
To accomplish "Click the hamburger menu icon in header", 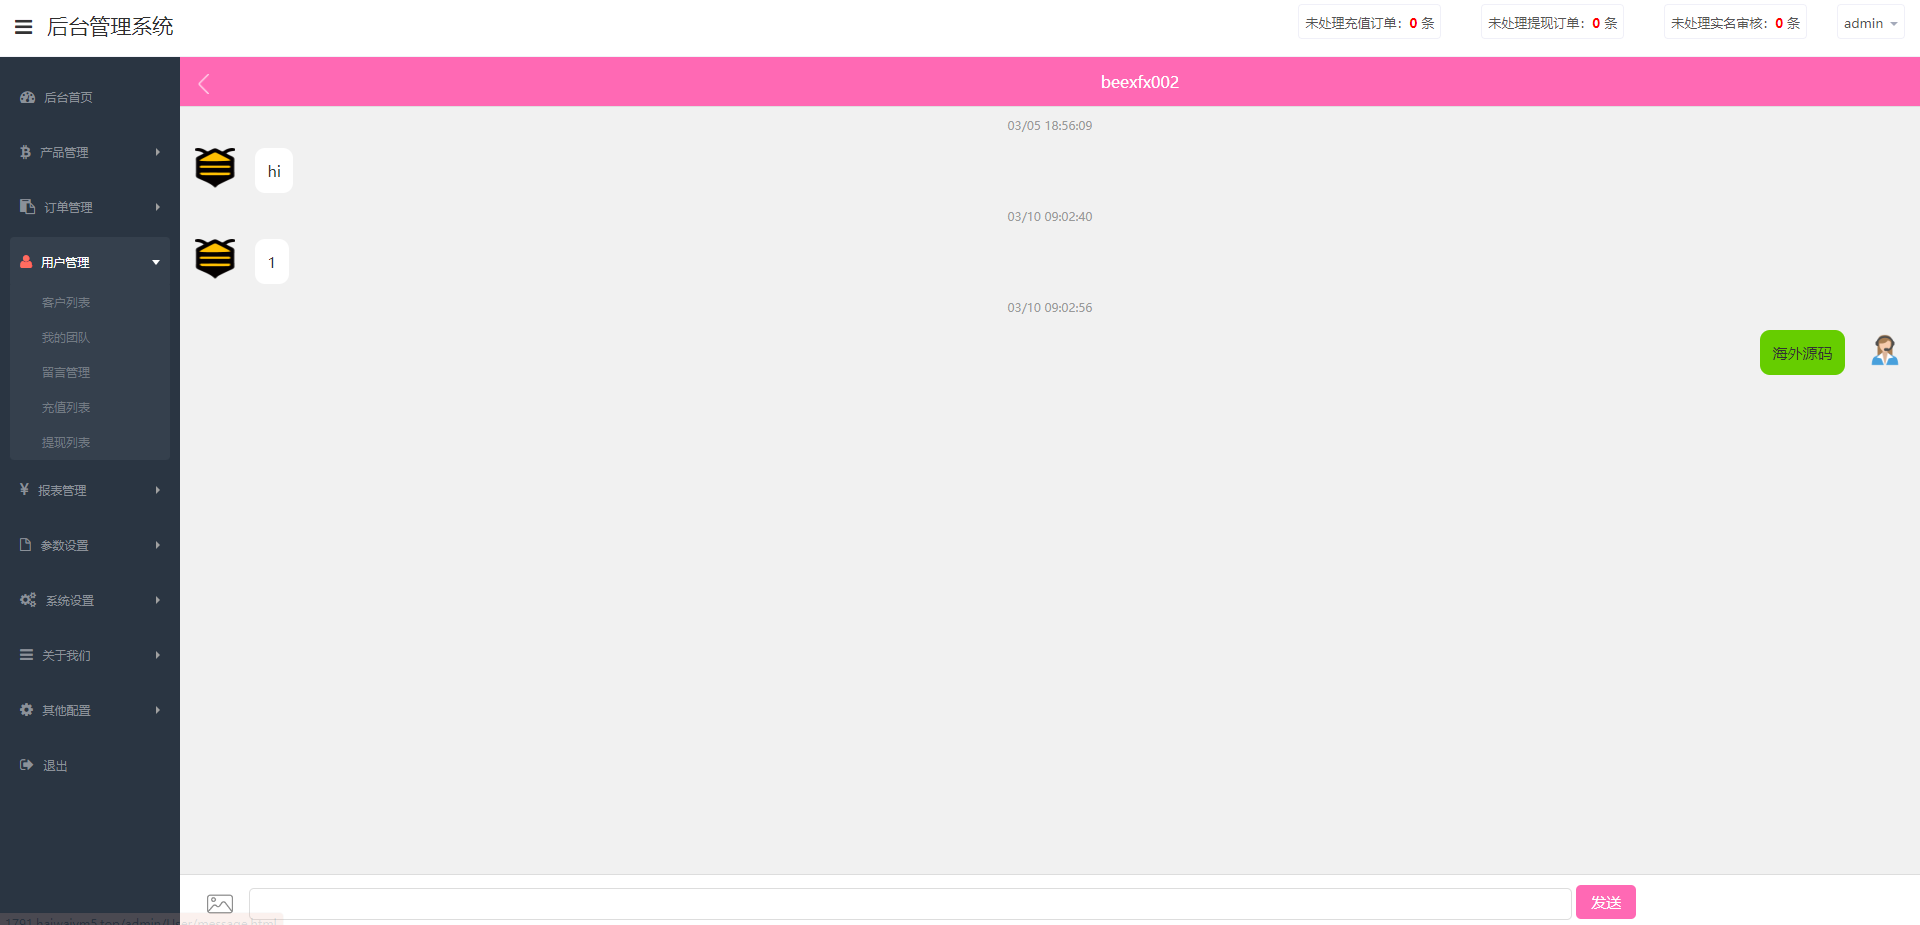I will pos(24,27).
